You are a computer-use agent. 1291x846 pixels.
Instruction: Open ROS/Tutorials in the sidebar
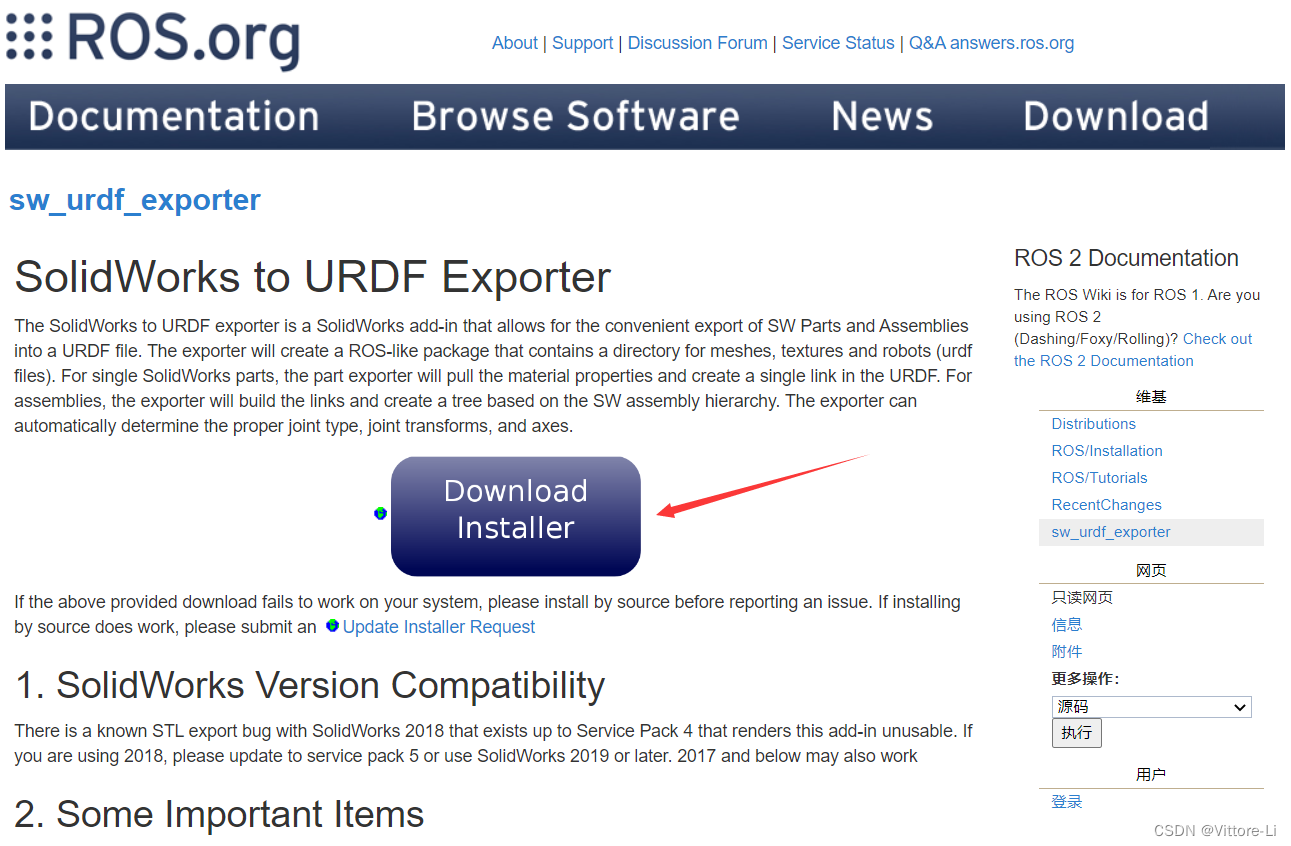pyautogui.click(x=1099, y=478)
